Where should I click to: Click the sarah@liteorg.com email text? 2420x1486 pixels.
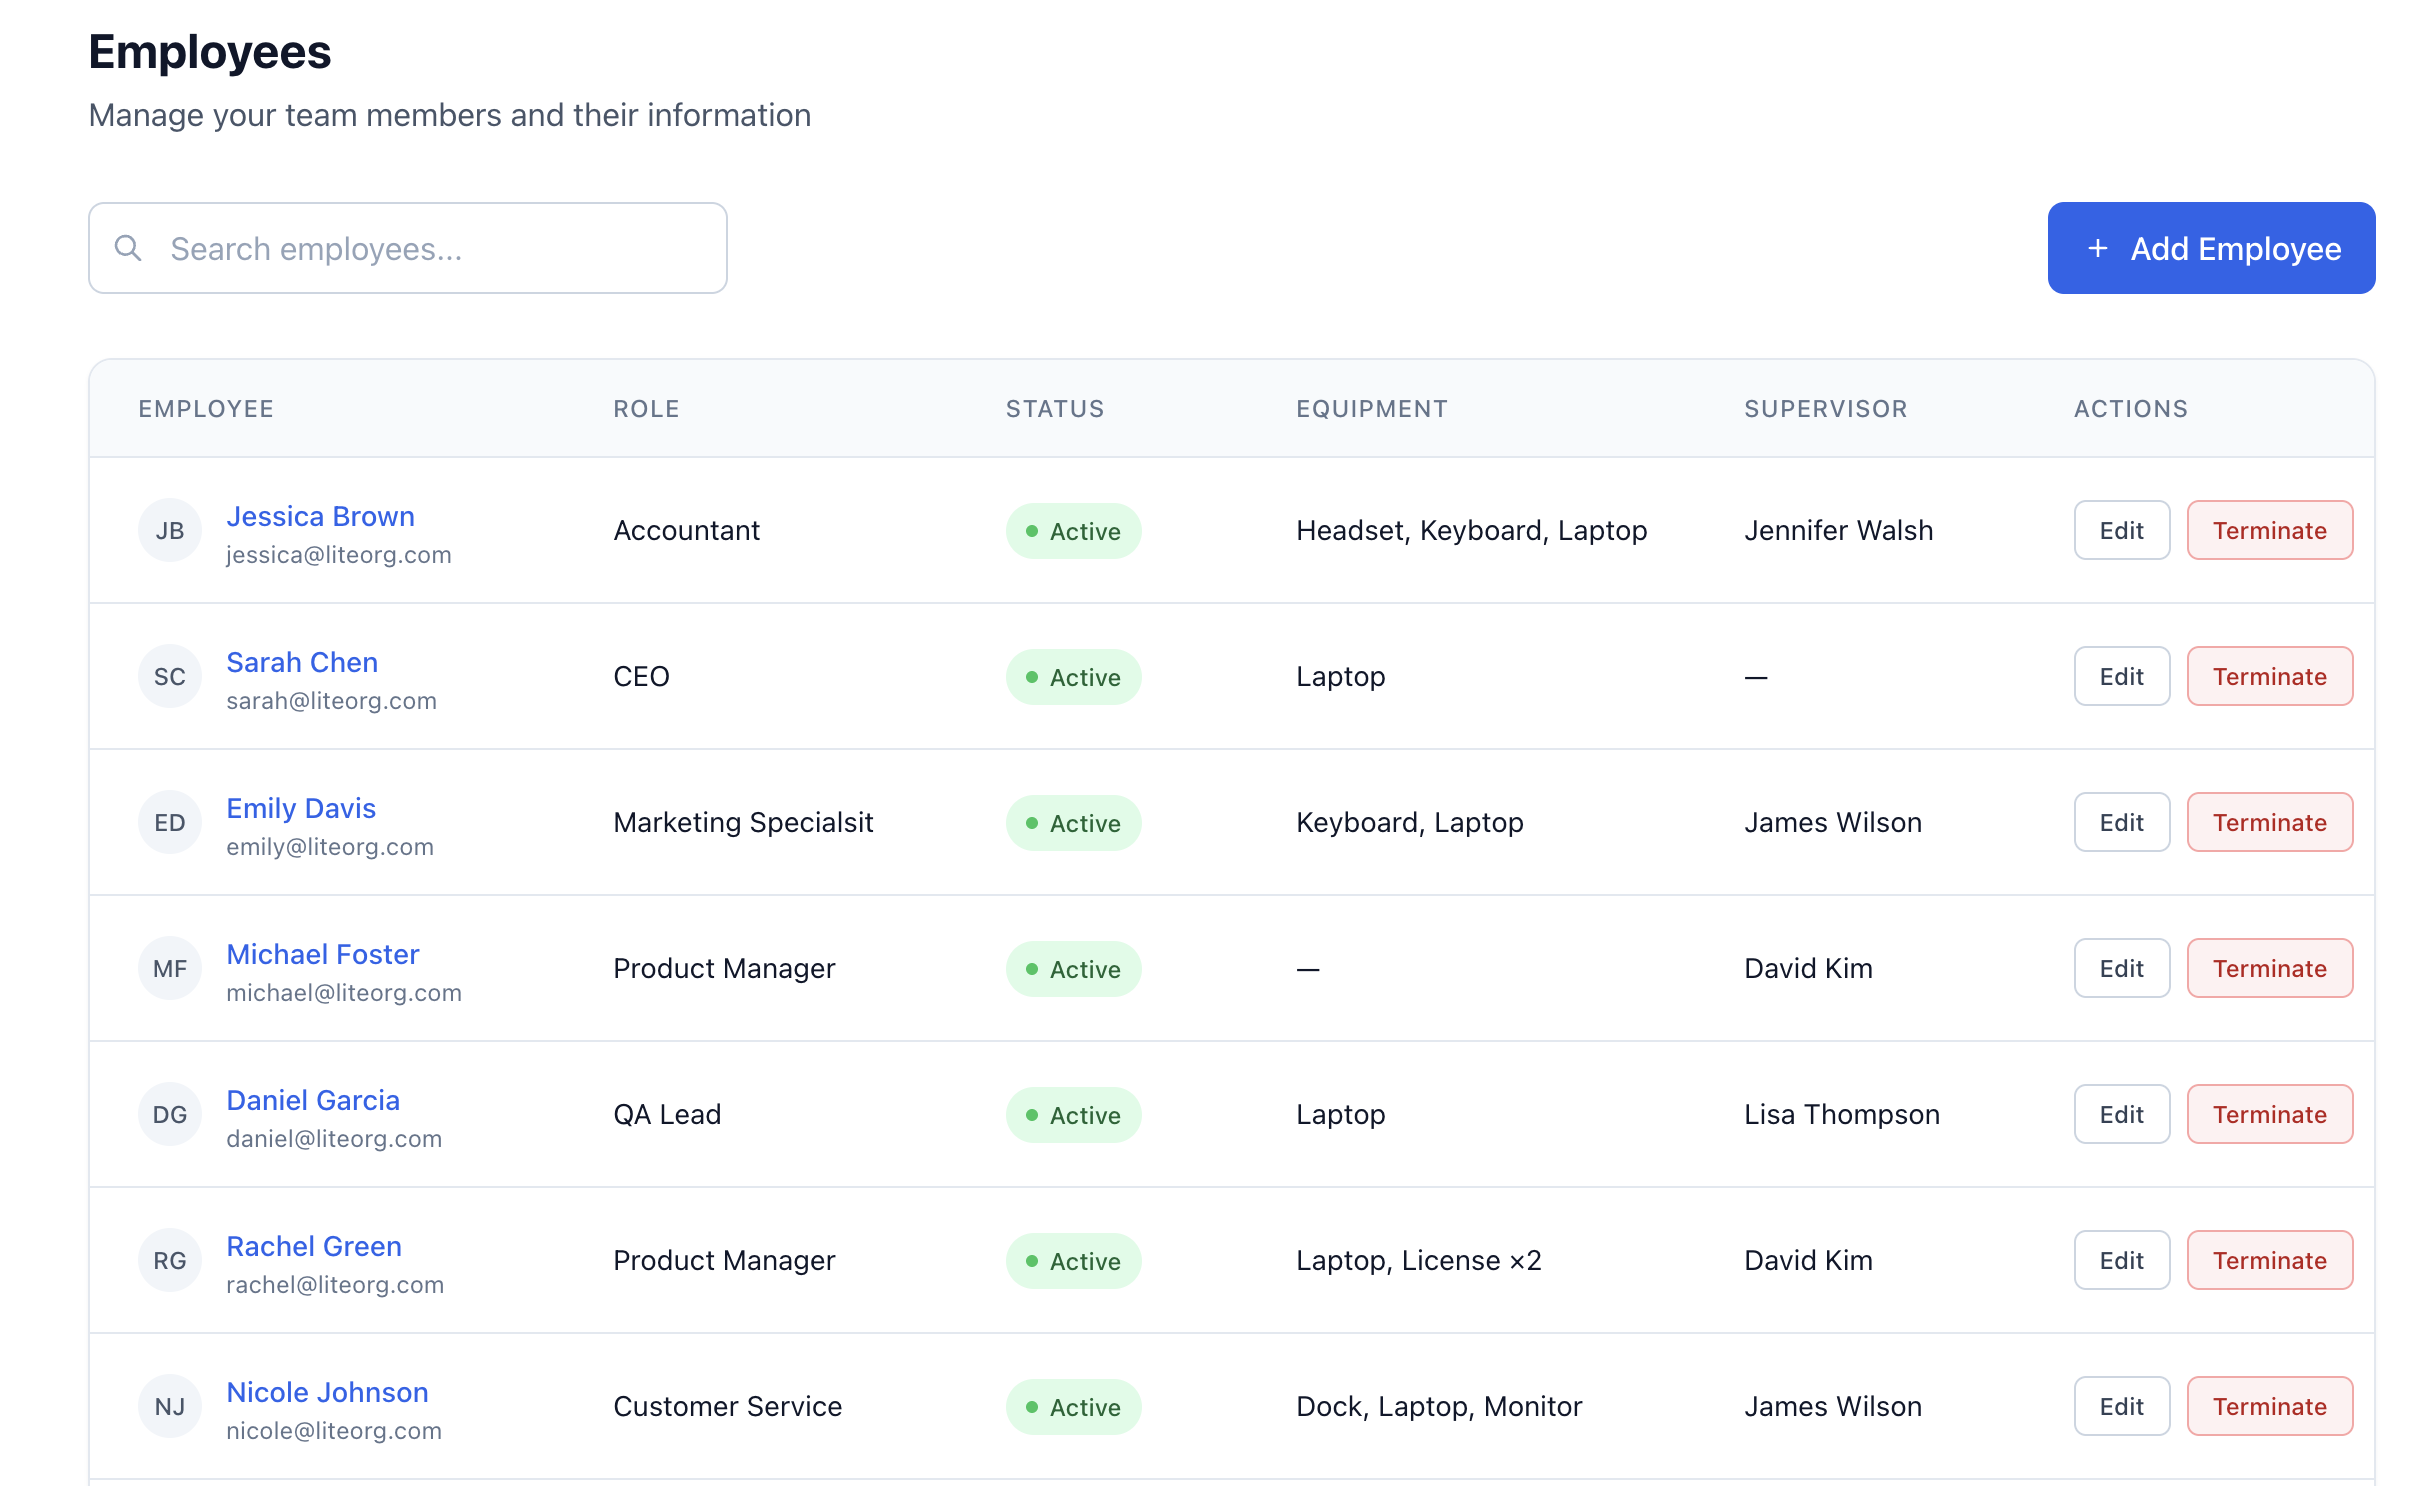331,701
